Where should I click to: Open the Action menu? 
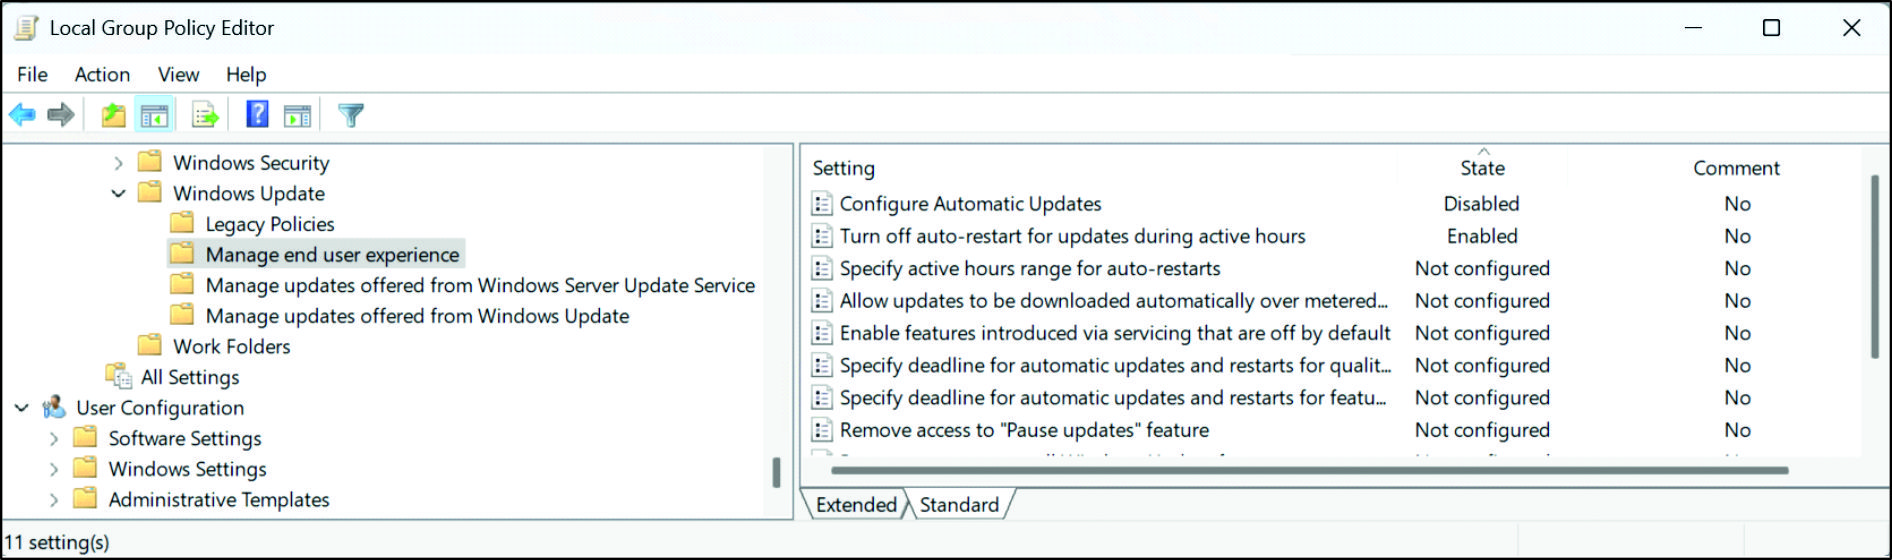coord(102,74)
